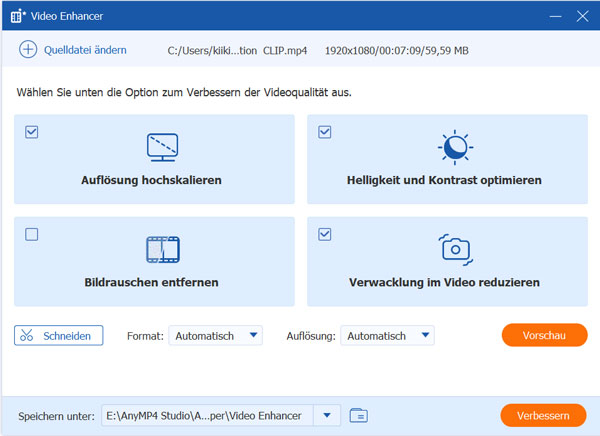Enable the Bildrauschen entfernen checkbox
Viewport: 600px width, 436px height.
(x=31, y=234)
